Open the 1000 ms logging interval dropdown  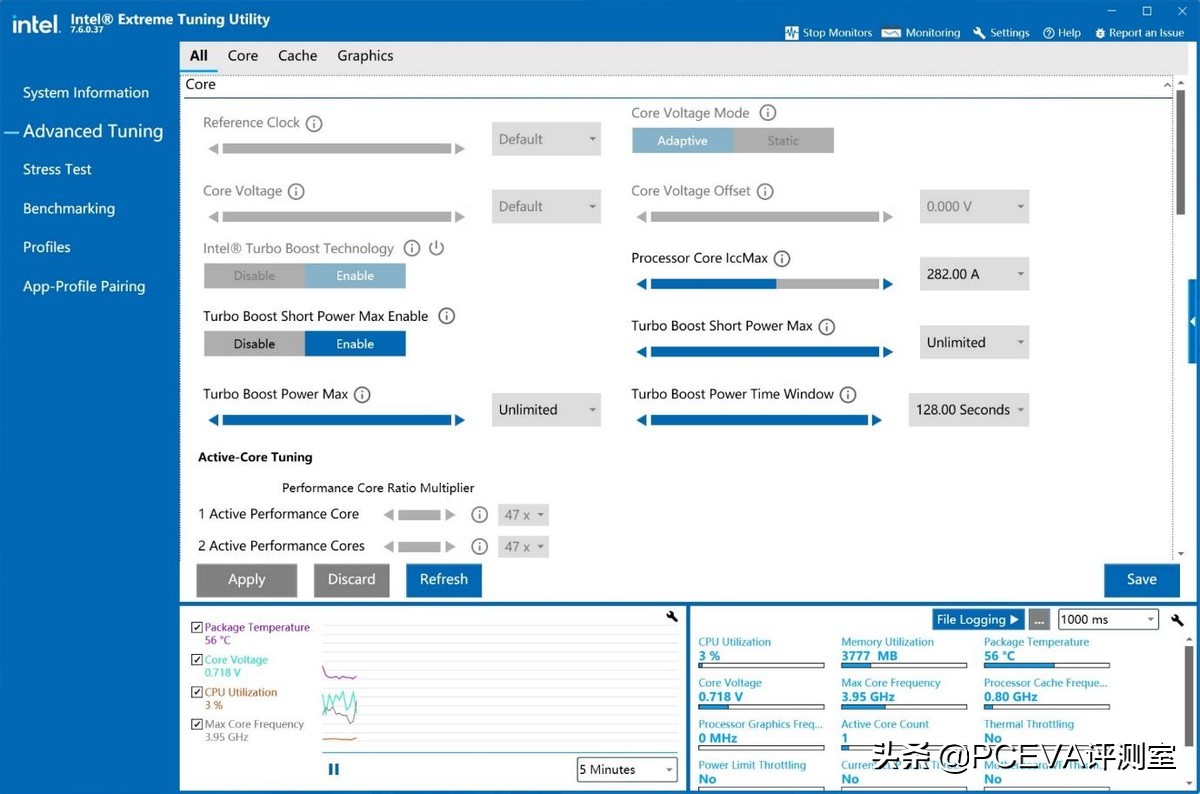click(1107, 619)
